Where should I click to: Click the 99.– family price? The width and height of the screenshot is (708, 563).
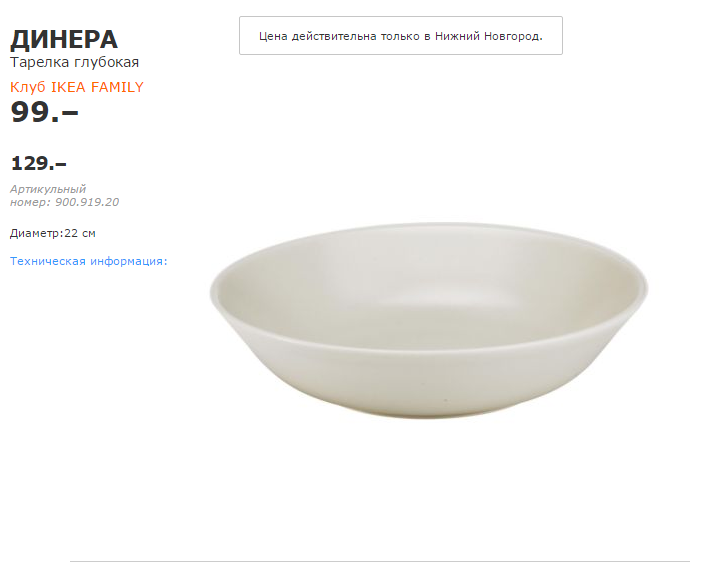(x=44, y=112)
